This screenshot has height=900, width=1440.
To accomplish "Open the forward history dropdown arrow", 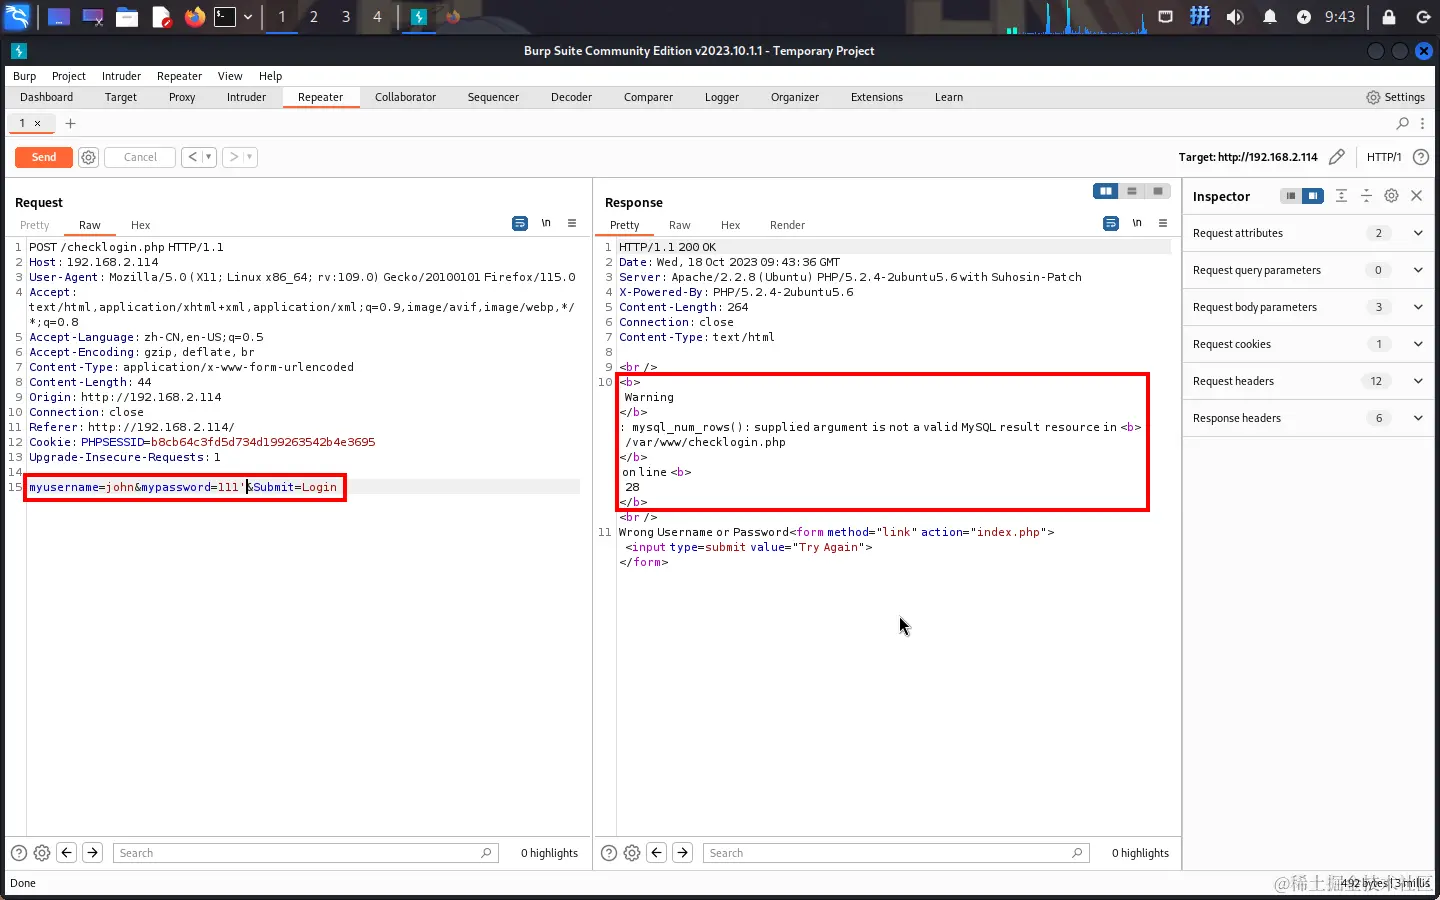I will tap(250, 157).
